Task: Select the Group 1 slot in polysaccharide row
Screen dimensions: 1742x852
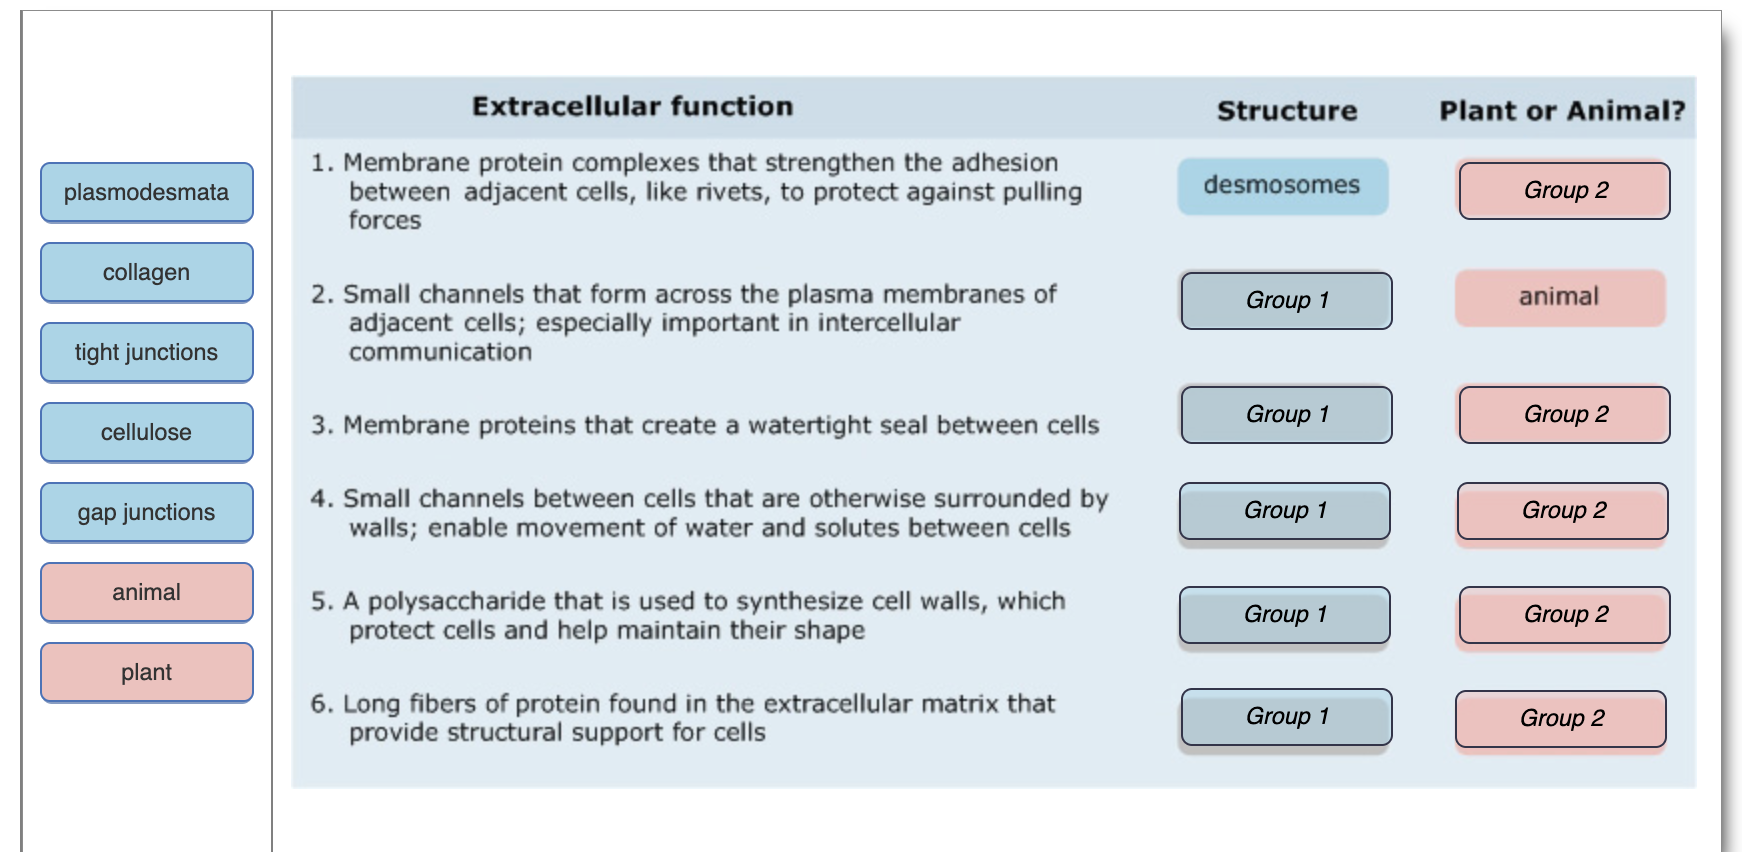Action: 1283,614
